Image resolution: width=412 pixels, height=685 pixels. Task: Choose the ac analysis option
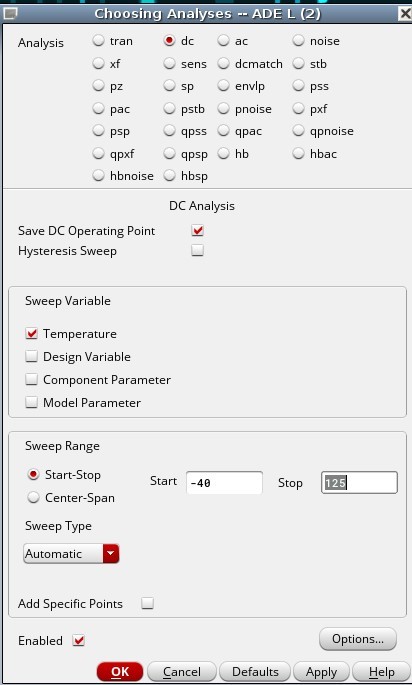(x=223, y=41)
